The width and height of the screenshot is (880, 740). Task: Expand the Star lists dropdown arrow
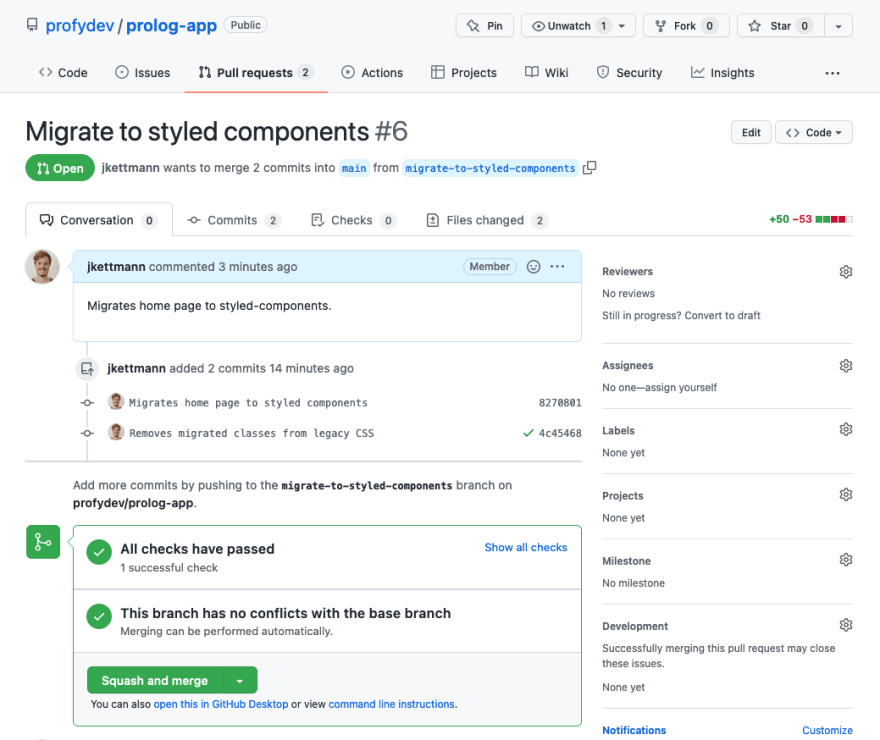click(838, 26)
